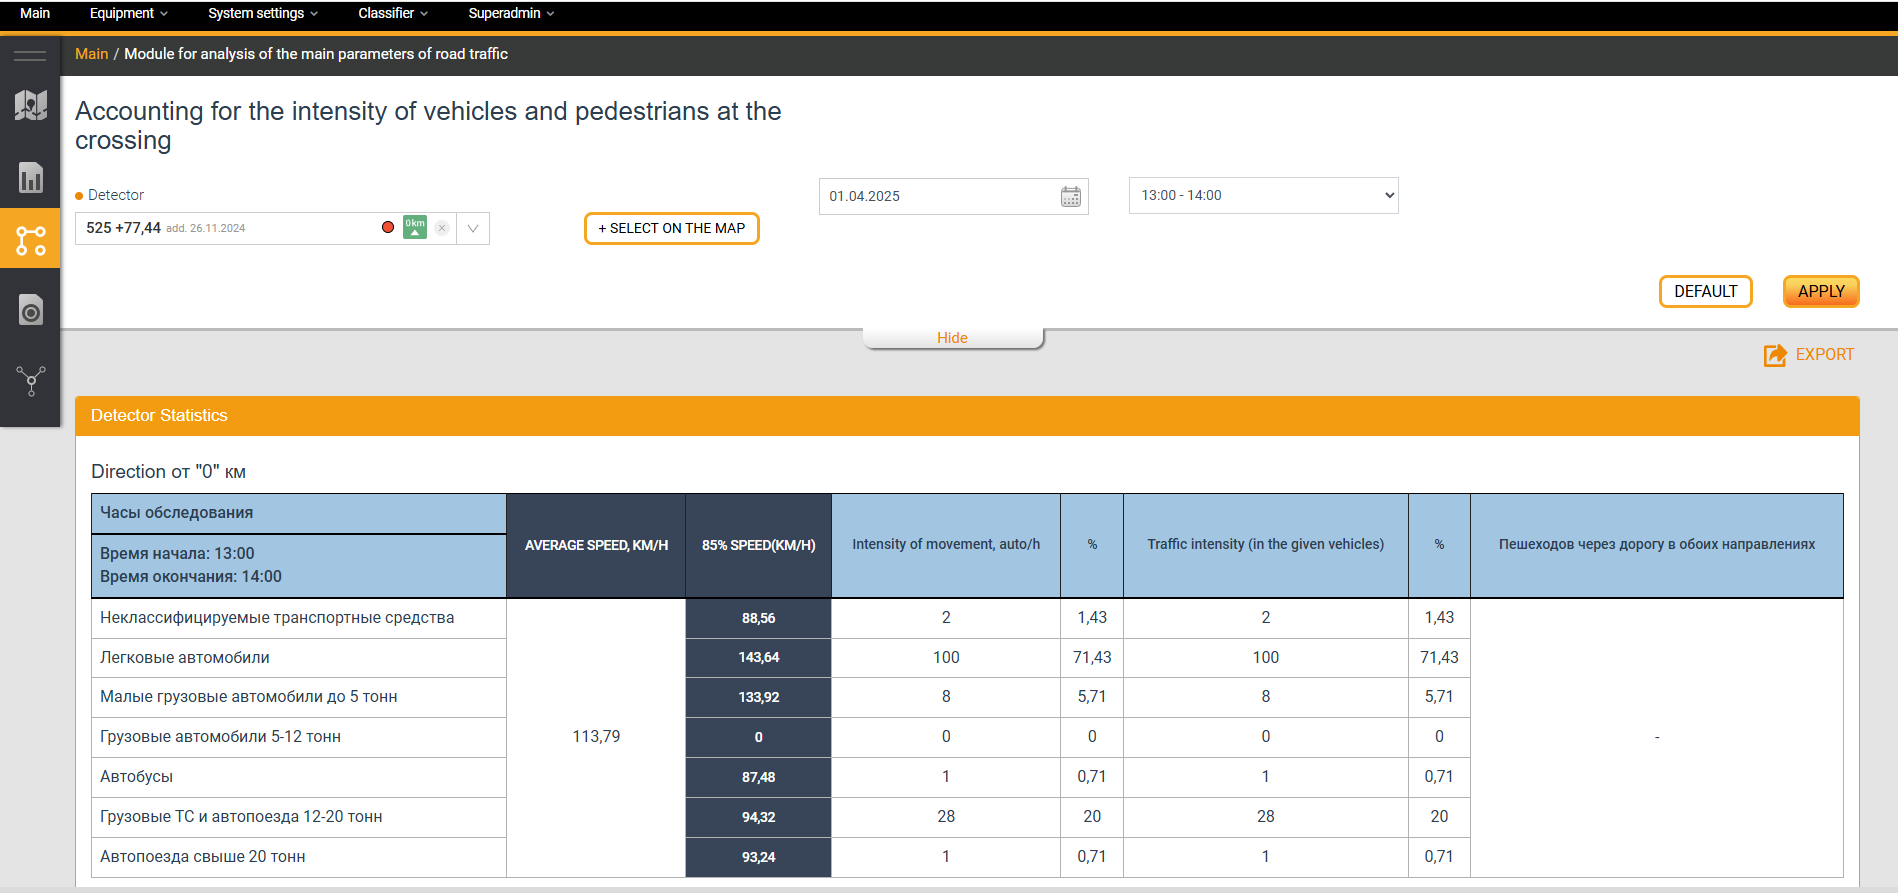
Task: Open the calendar date picker icon
Action: pyautogui.click(x=1071, y=196)
